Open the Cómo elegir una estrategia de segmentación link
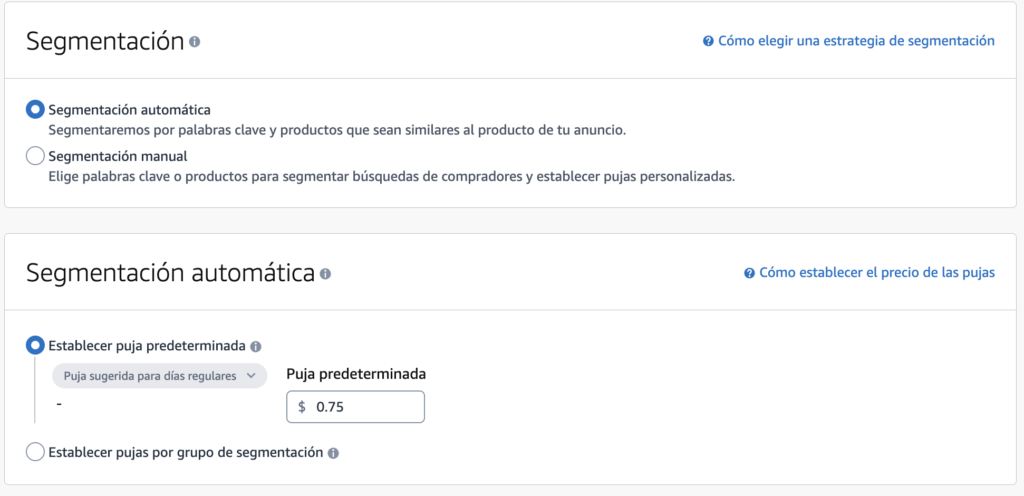This screenshot has height=496, width=1024. 856,41
